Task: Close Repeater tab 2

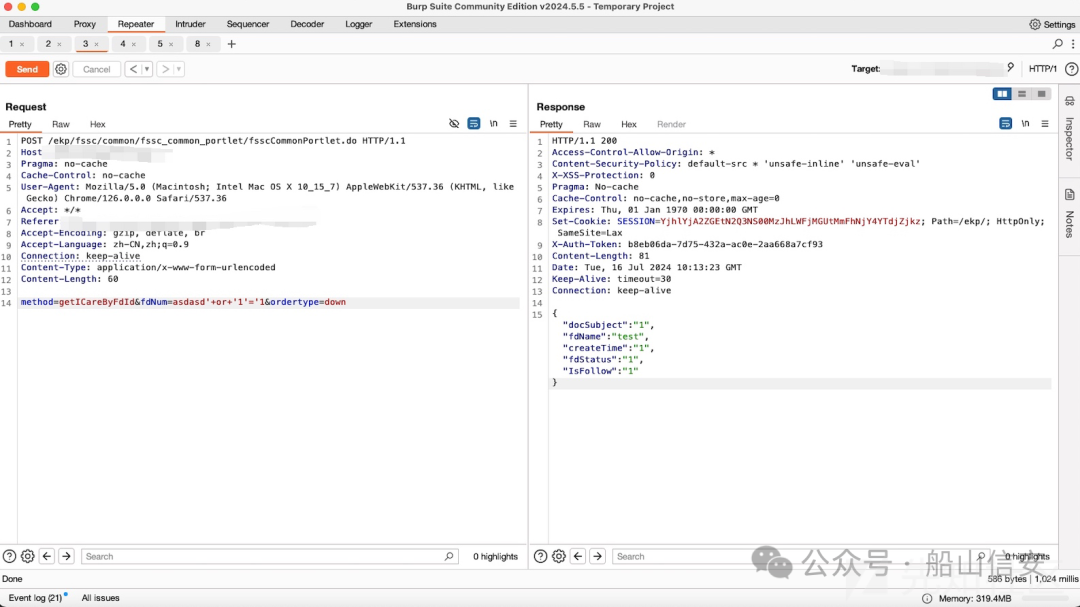Action: click(x=59, y=44)
